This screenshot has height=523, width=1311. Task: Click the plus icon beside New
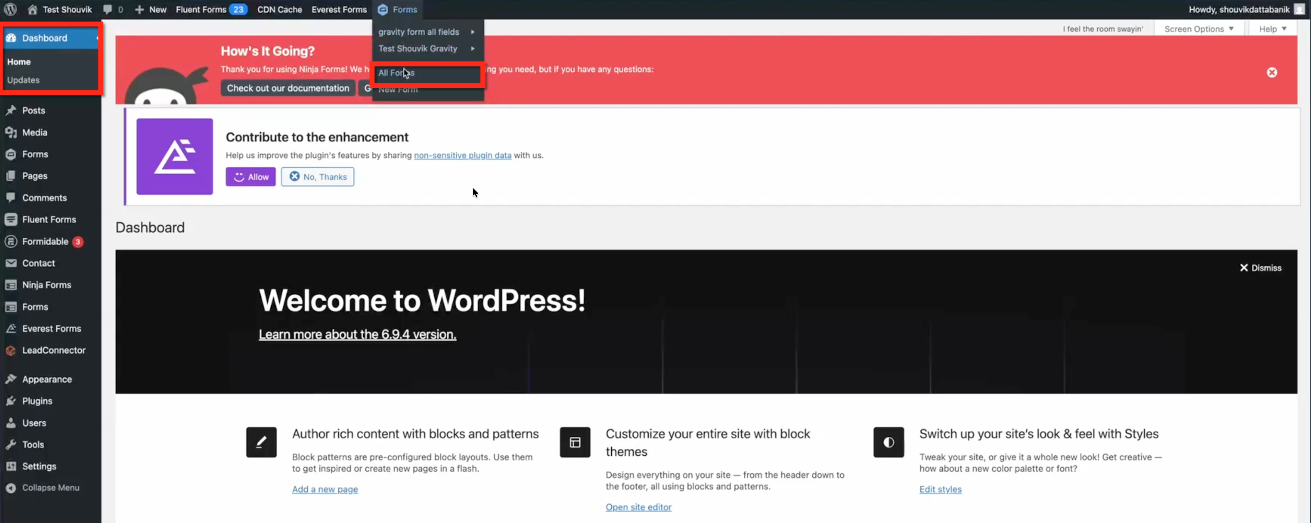[x=139, y=9]
